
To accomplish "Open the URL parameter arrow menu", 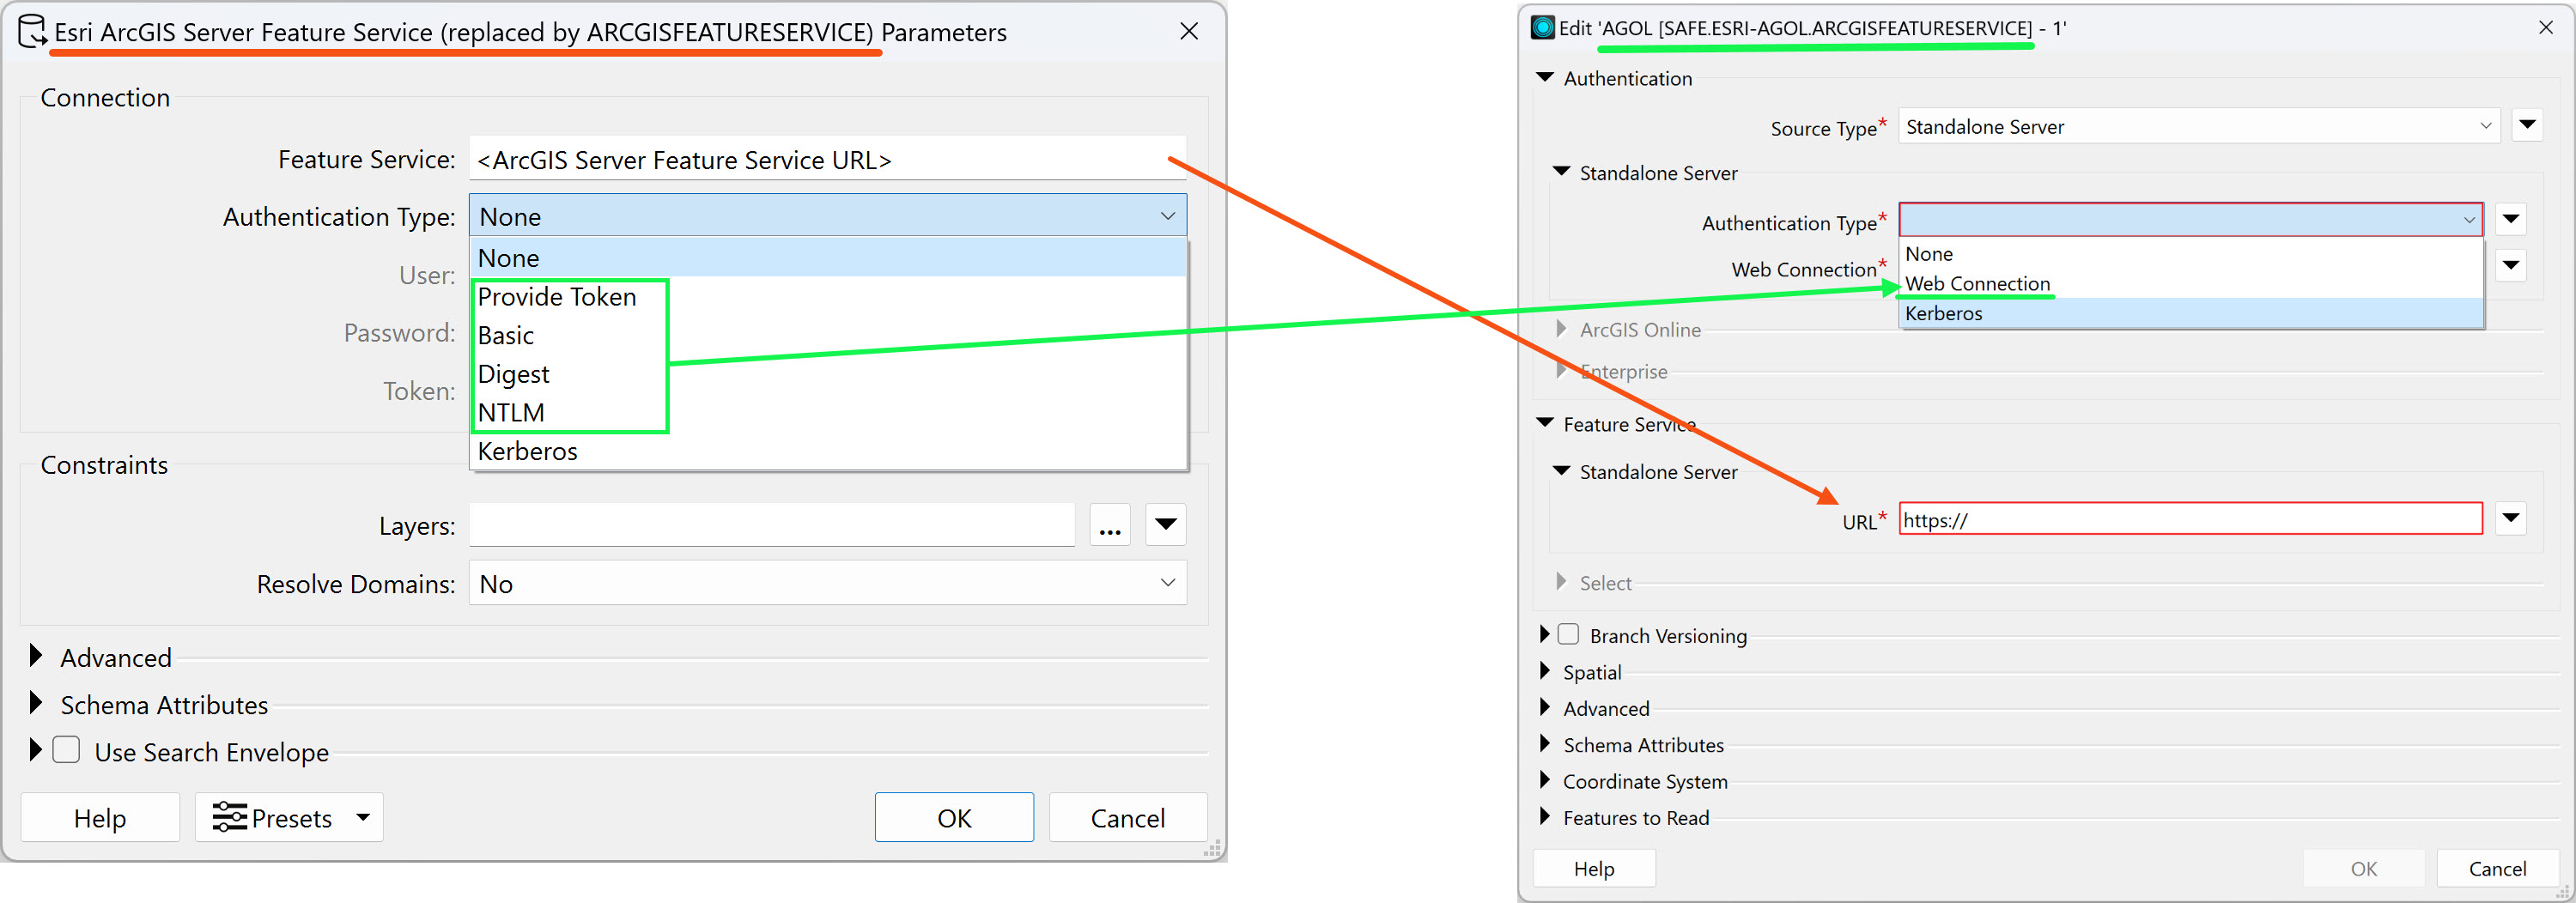I will [2511, 518].
